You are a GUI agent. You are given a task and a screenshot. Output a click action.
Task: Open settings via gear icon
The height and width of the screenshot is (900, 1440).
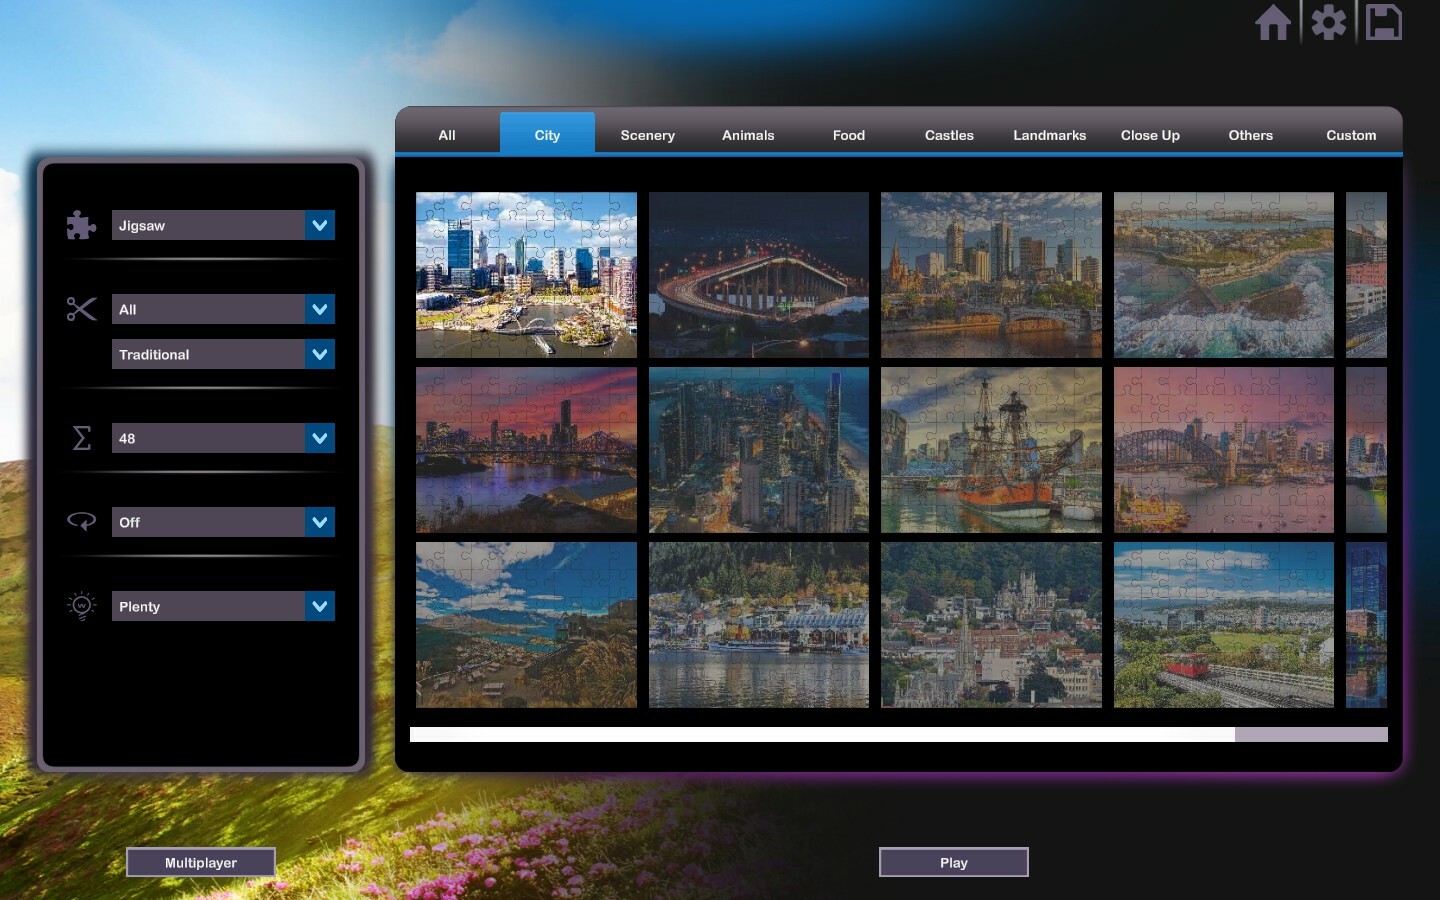(x=1328, y=21)
